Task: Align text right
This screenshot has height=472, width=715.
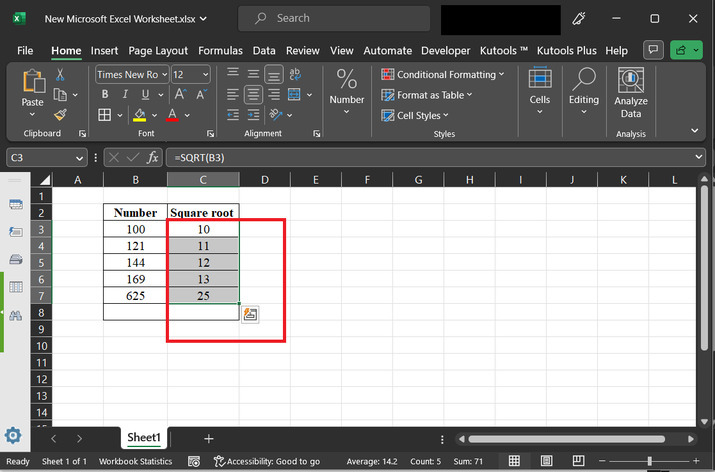Action: coord(274,94)
